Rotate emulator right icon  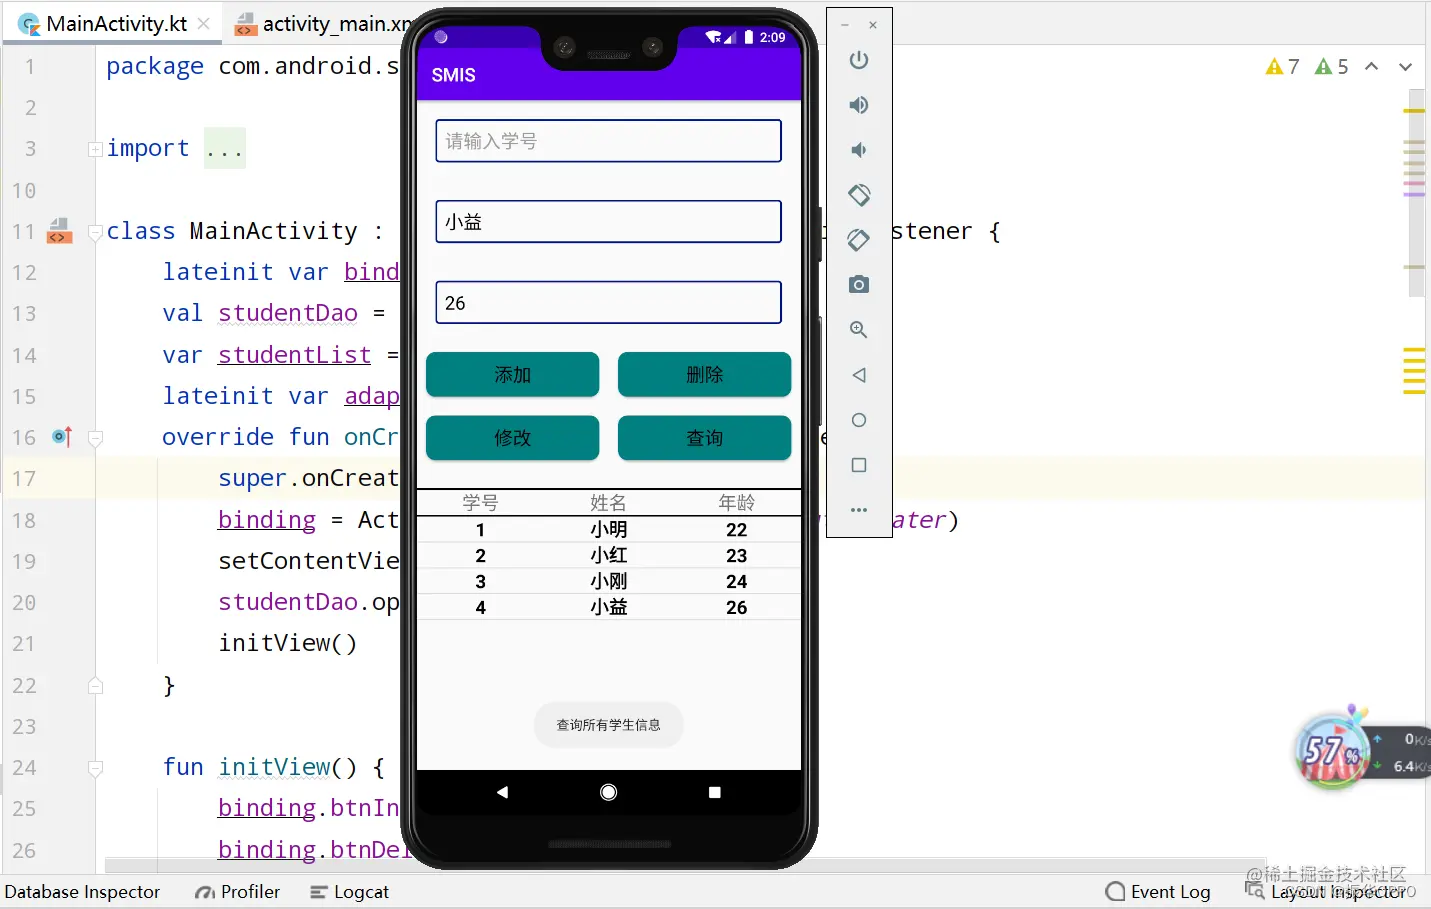[x=858, y=240]
